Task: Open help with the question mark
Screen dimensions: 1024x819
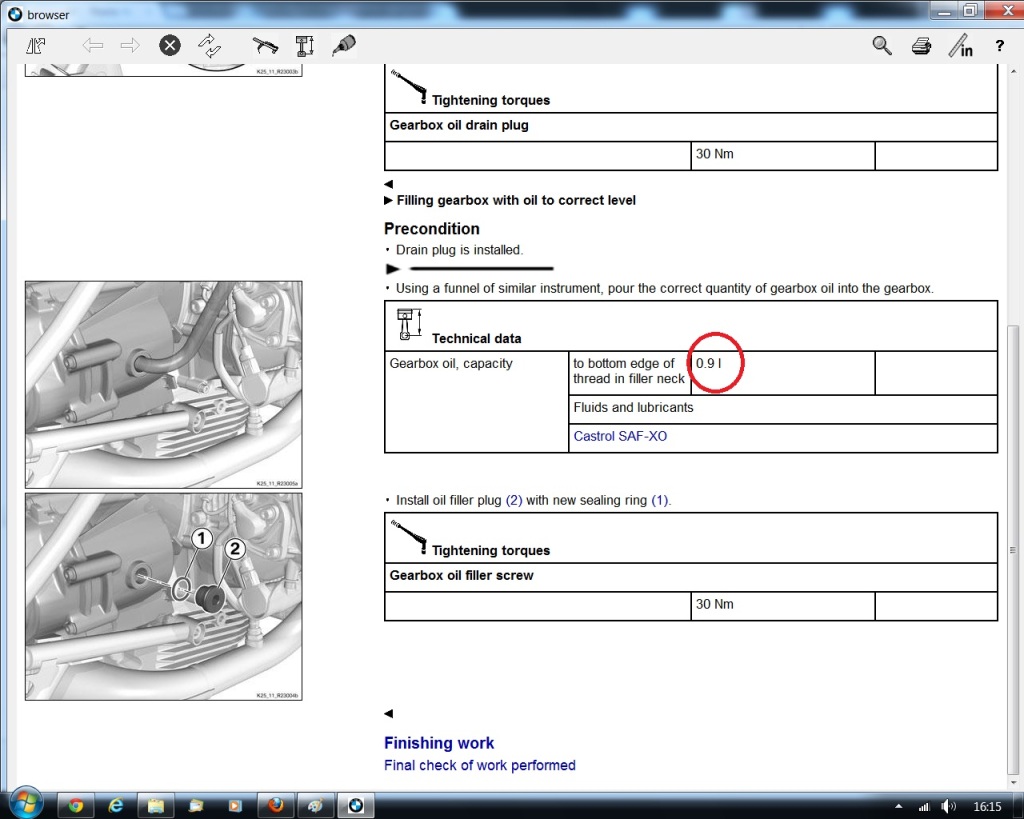Action: [x=999, y=46]
